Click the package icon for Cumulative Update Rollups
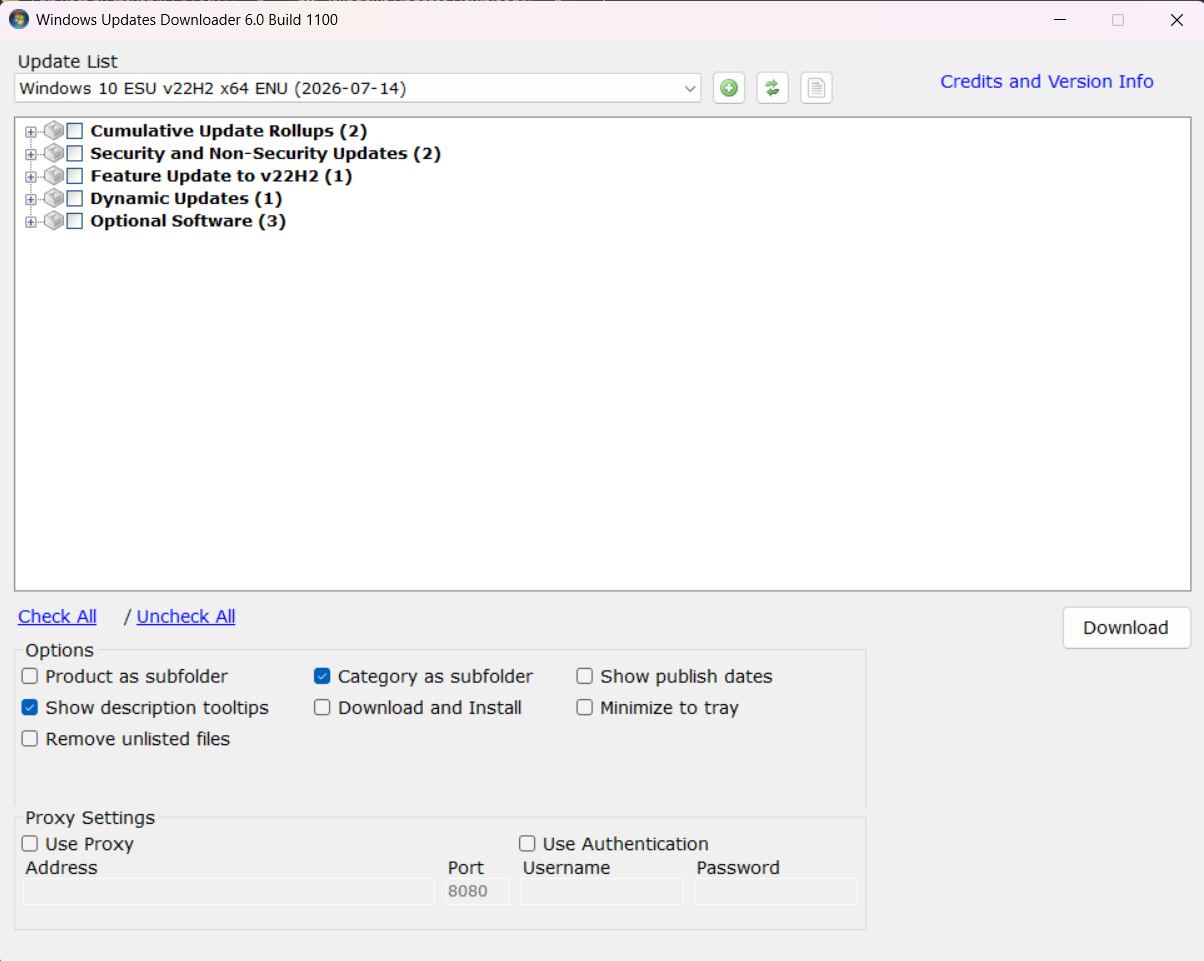This screenshot has height=961, width=1204. click(x=54, y=131)
